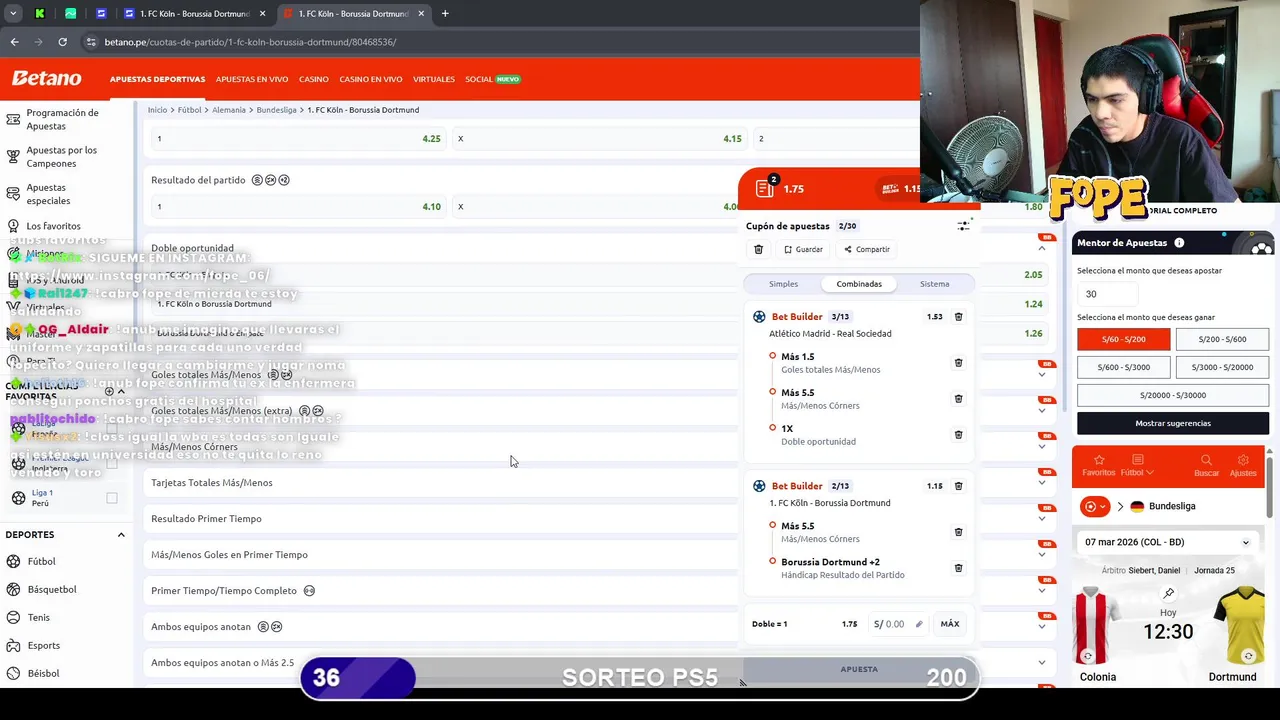This screenshot has width=1280, height=720.
Task: Open Ajustes gear in match widget
Action: [x=1243, y=465]
